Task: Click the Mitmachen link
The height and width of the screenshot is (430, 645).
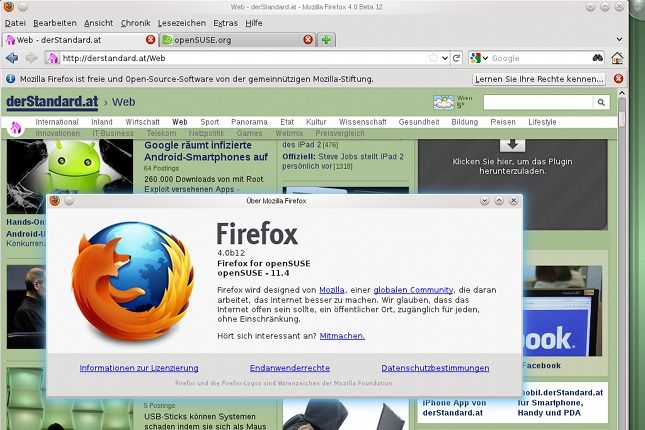Action: (342, 336)
